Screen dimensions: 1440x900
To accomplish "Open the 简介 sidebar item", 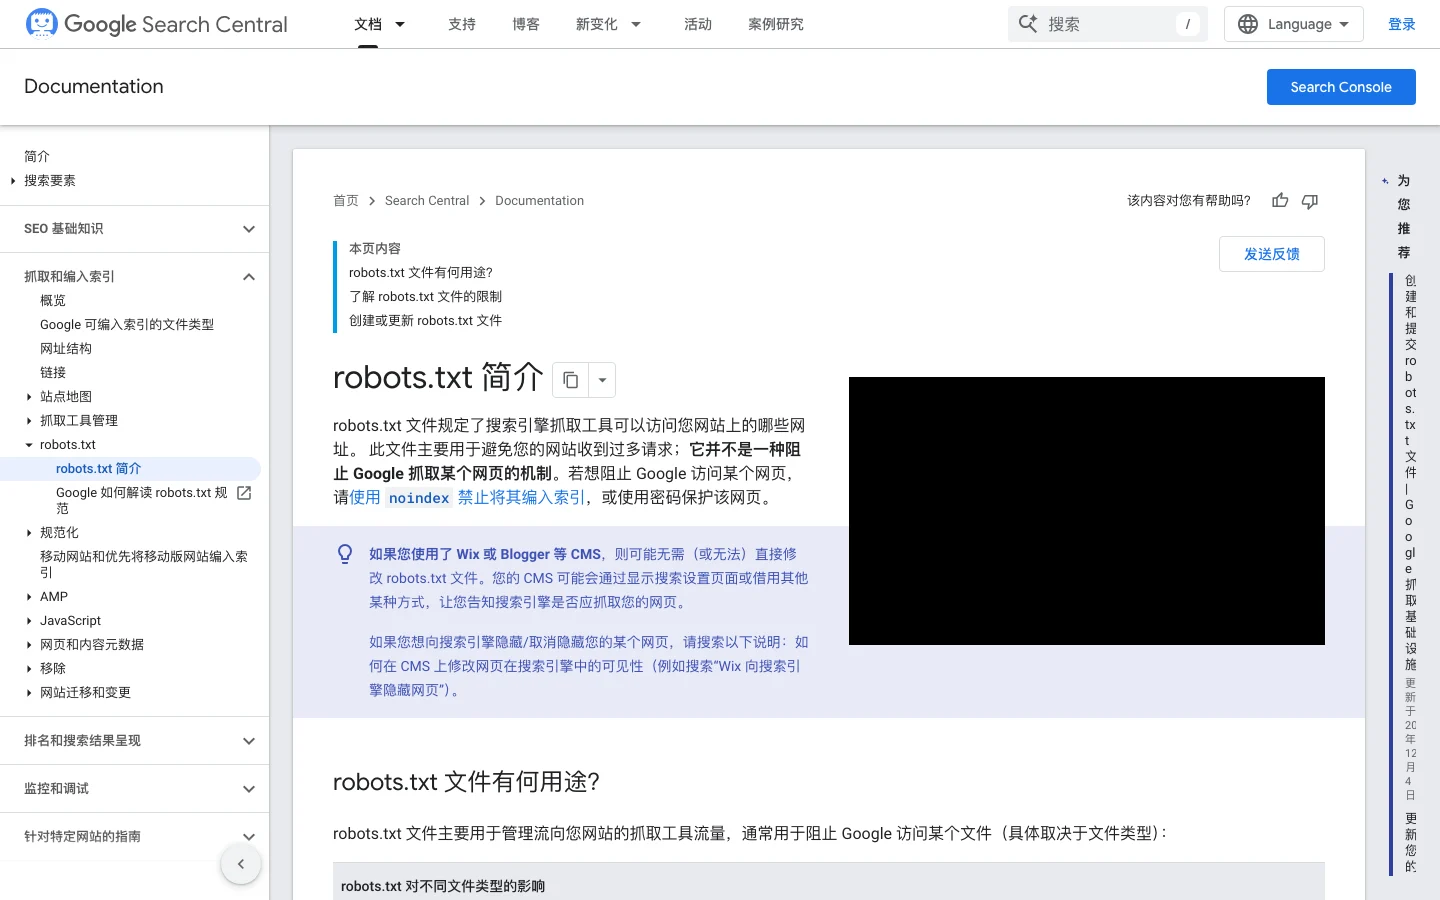I will (x=37, y=157).
